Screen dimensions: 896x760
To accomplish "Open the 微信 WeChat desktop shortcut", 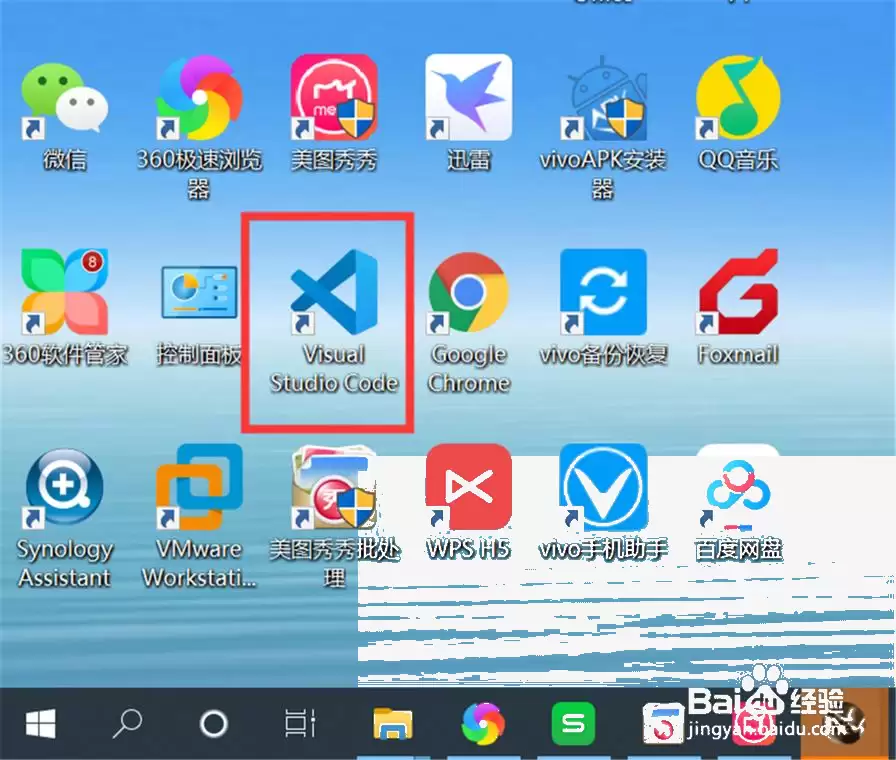I will 65,98.
